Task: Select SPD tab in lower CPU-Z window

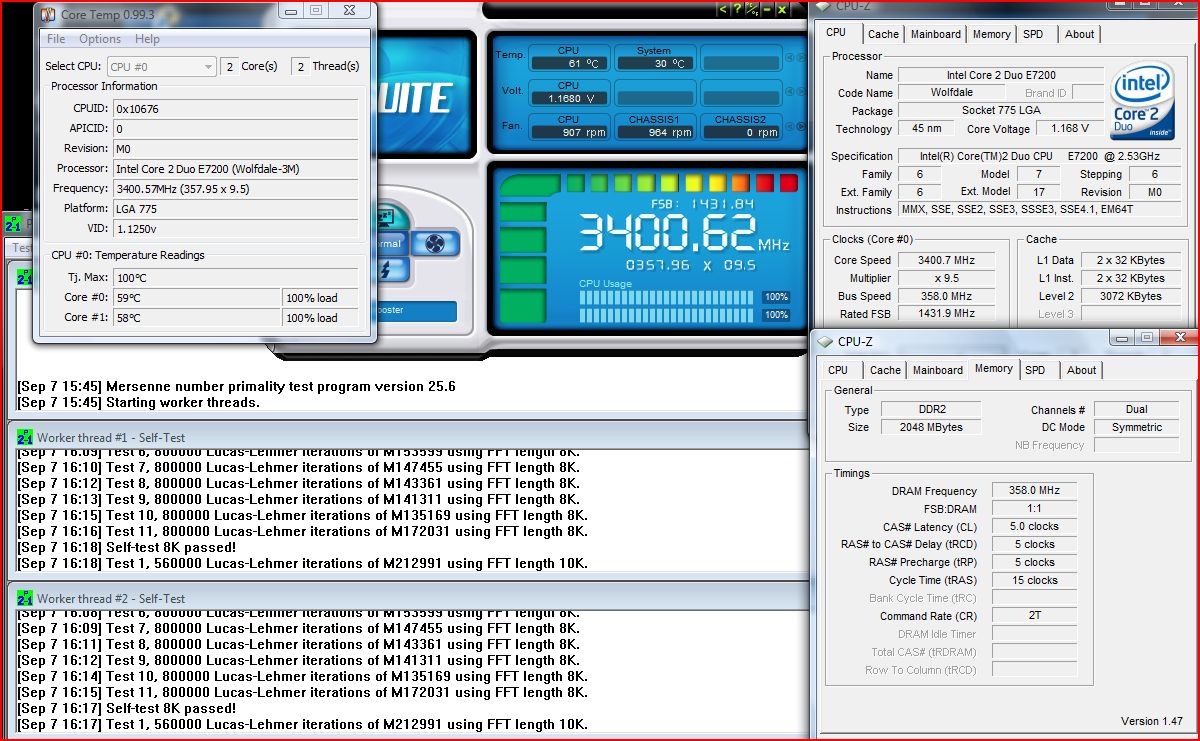Action: 1035,370
